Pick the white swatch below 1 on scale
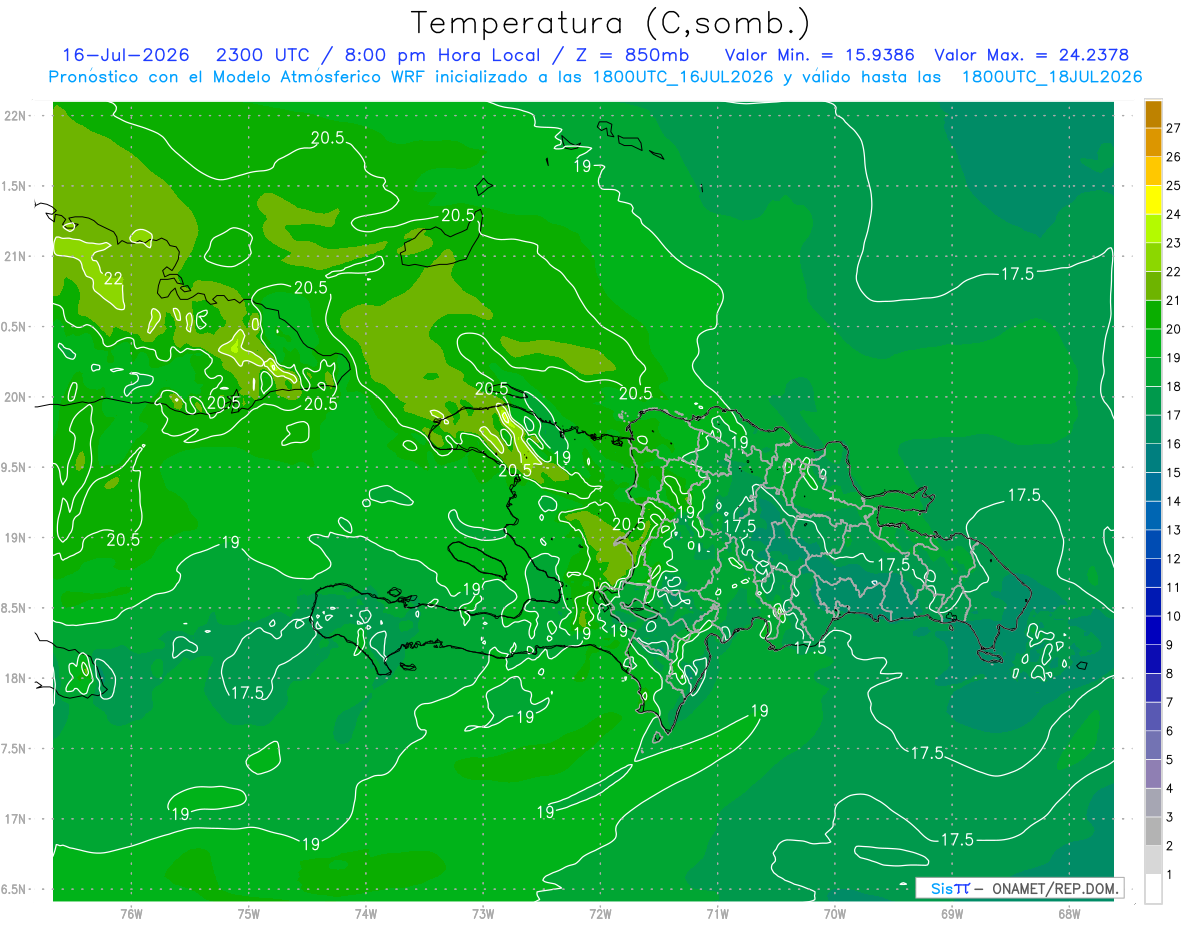Image resolution: width=1200 pixels, height=927 pixels. (1153, 888)
